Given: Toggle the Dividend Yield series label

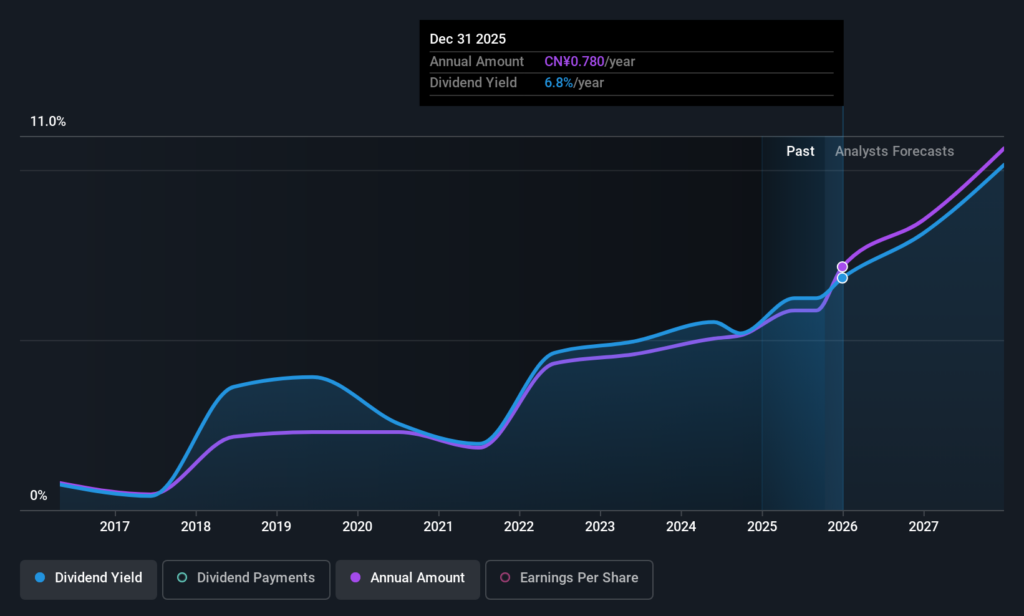Looking at the screenshot, I should coord(98,578).
